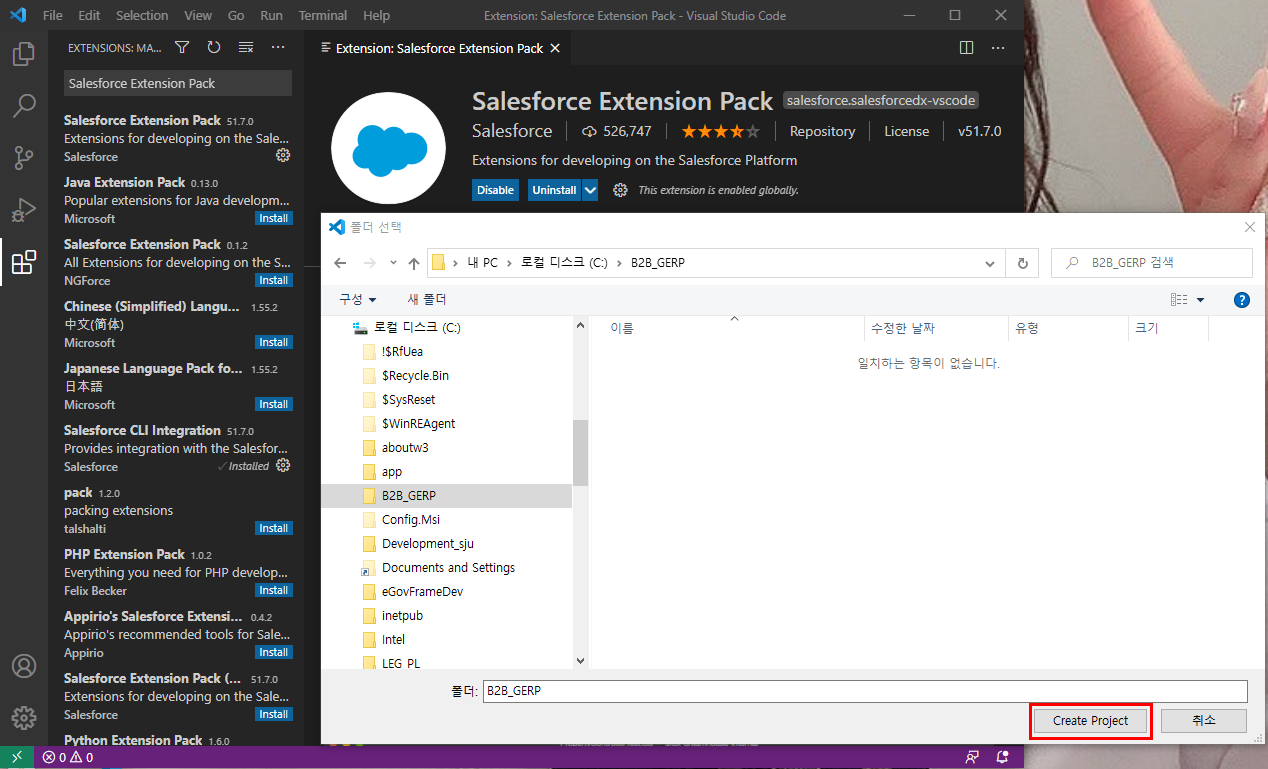Image resolution: width=1268 pixels, height=769 pixels.
Task: Open the Help menu
Action: [x=376, y=15]
